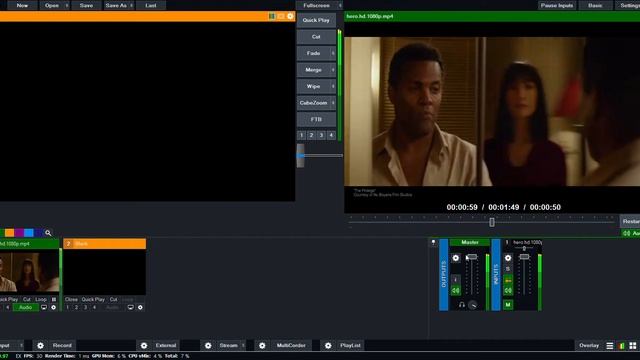Screen dimensions: 640x360
Task: Expand CubeZoom transition dropdown arrow
Action: click(x=333, y=103)
